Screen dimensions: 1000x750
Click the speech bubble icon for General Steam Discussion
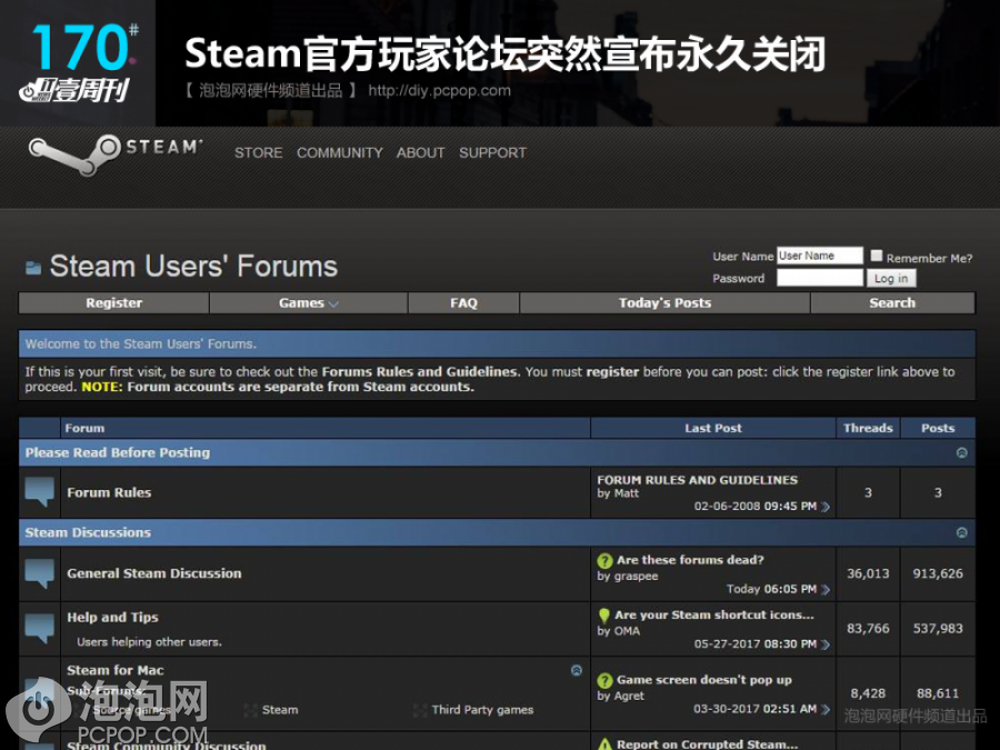40,573
